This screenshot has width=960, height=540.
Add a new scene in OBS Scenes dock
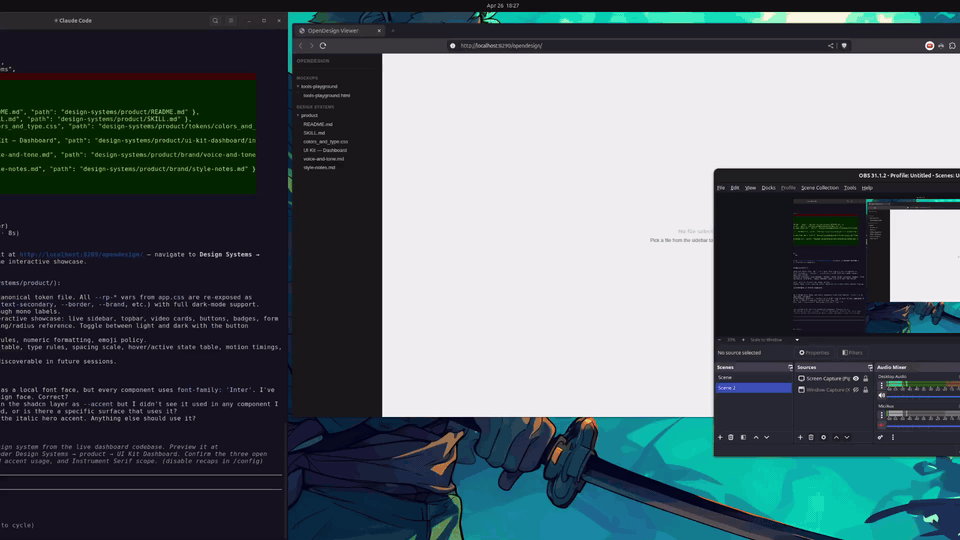coord(720,437)
